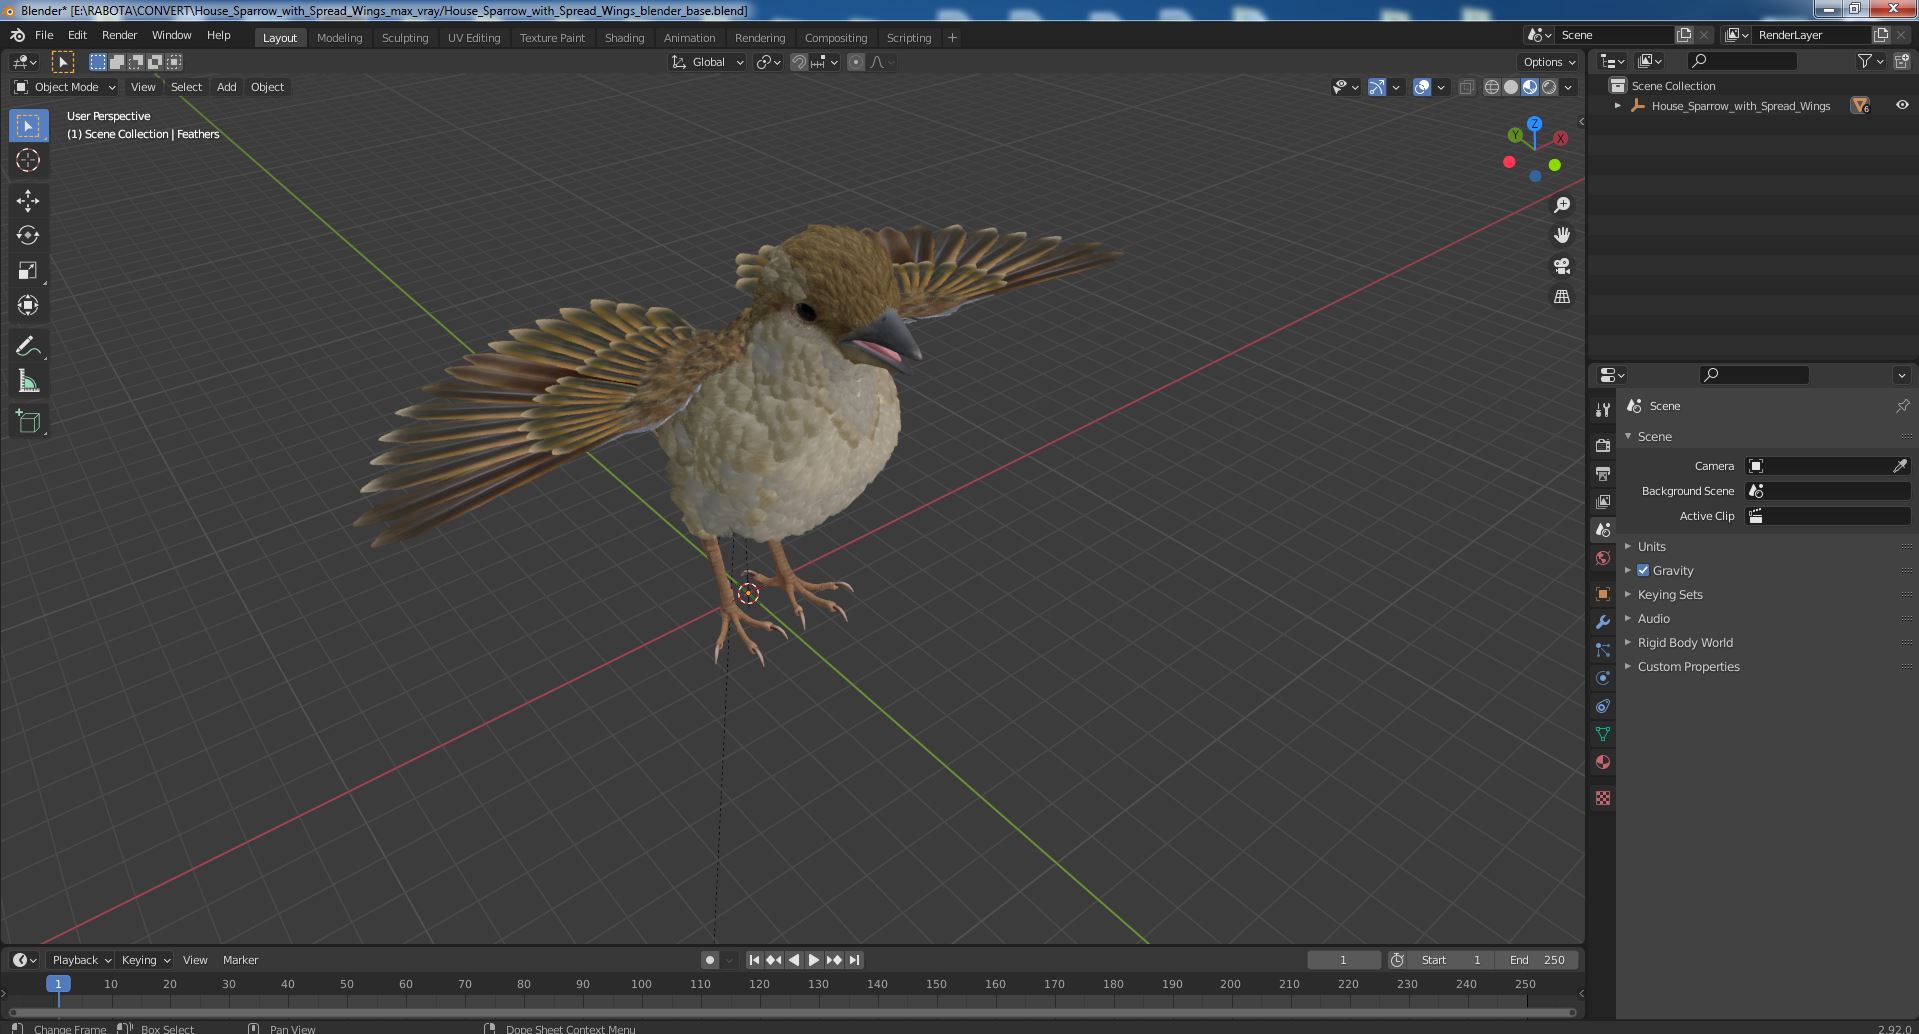Switch to material preview shading
1919x1034 pixels.
click(x=1530, y=87)
